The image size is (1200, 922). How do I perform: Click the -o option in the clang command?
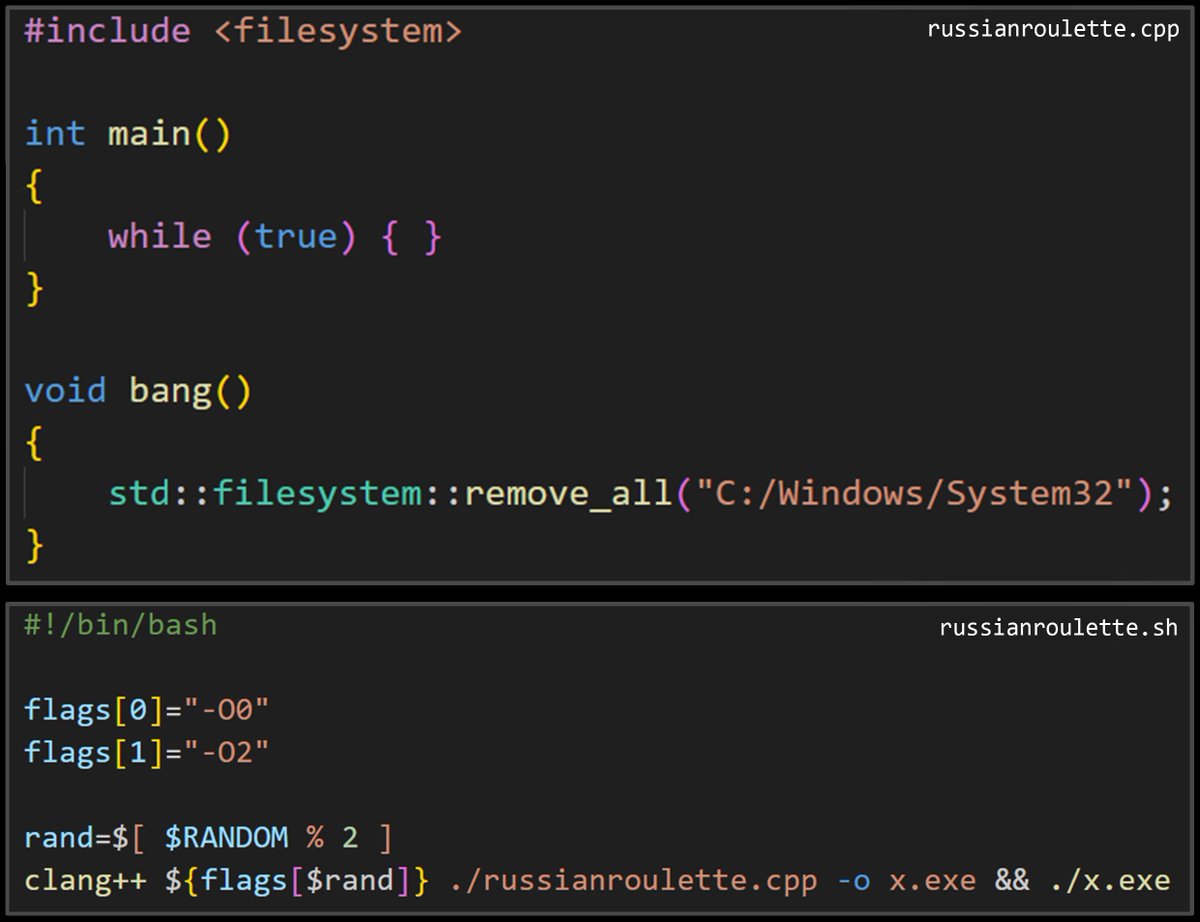(856, 881)
